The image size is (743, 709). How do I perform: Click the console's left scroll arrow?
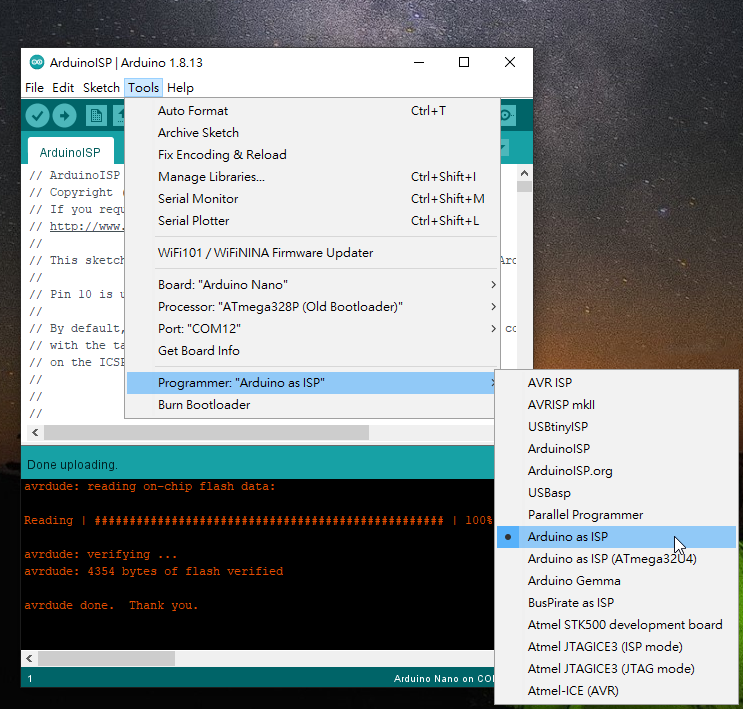tap(30, 659)
